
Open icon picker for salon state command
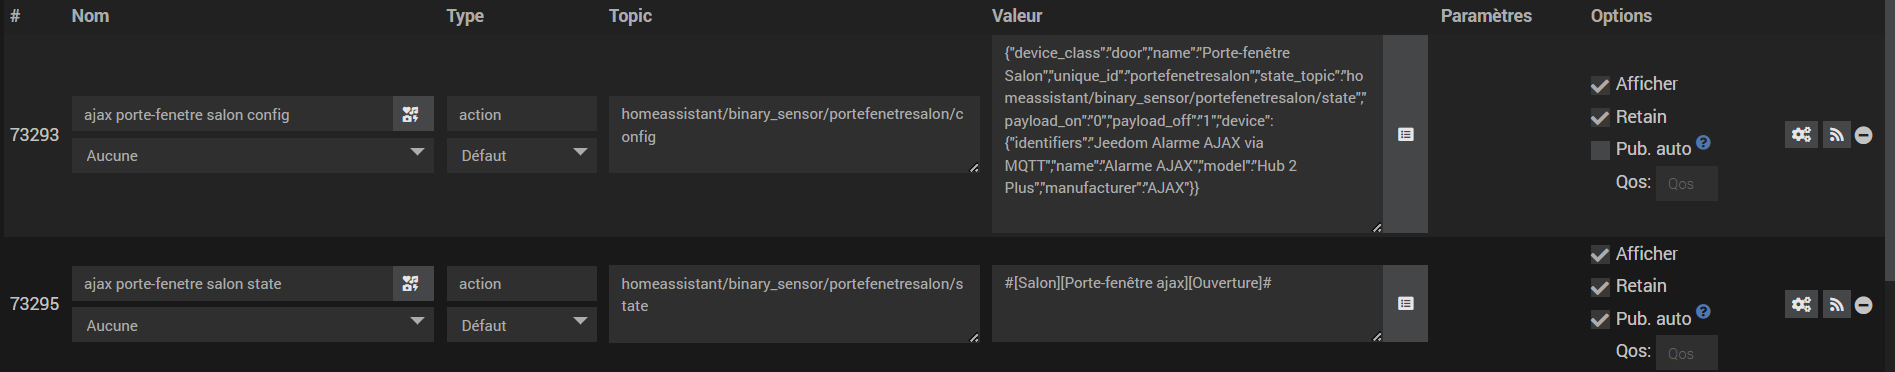411,284
